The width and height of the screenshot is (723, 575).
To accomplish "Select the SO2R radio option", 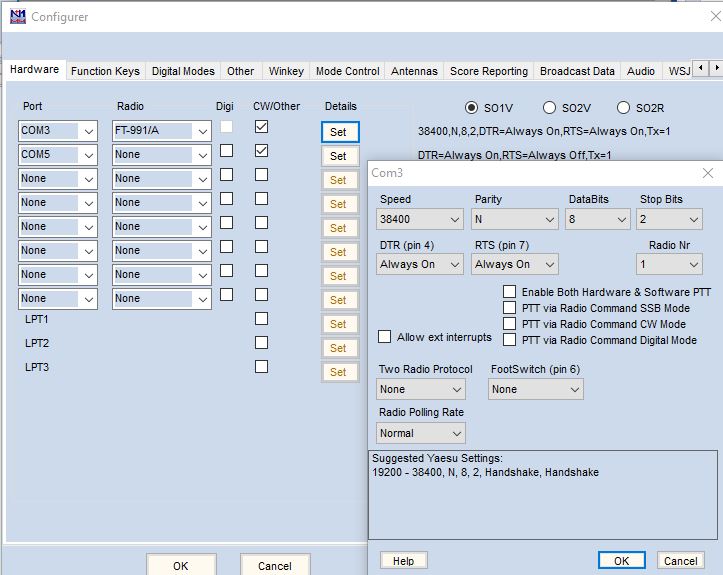I will [624, 108].
